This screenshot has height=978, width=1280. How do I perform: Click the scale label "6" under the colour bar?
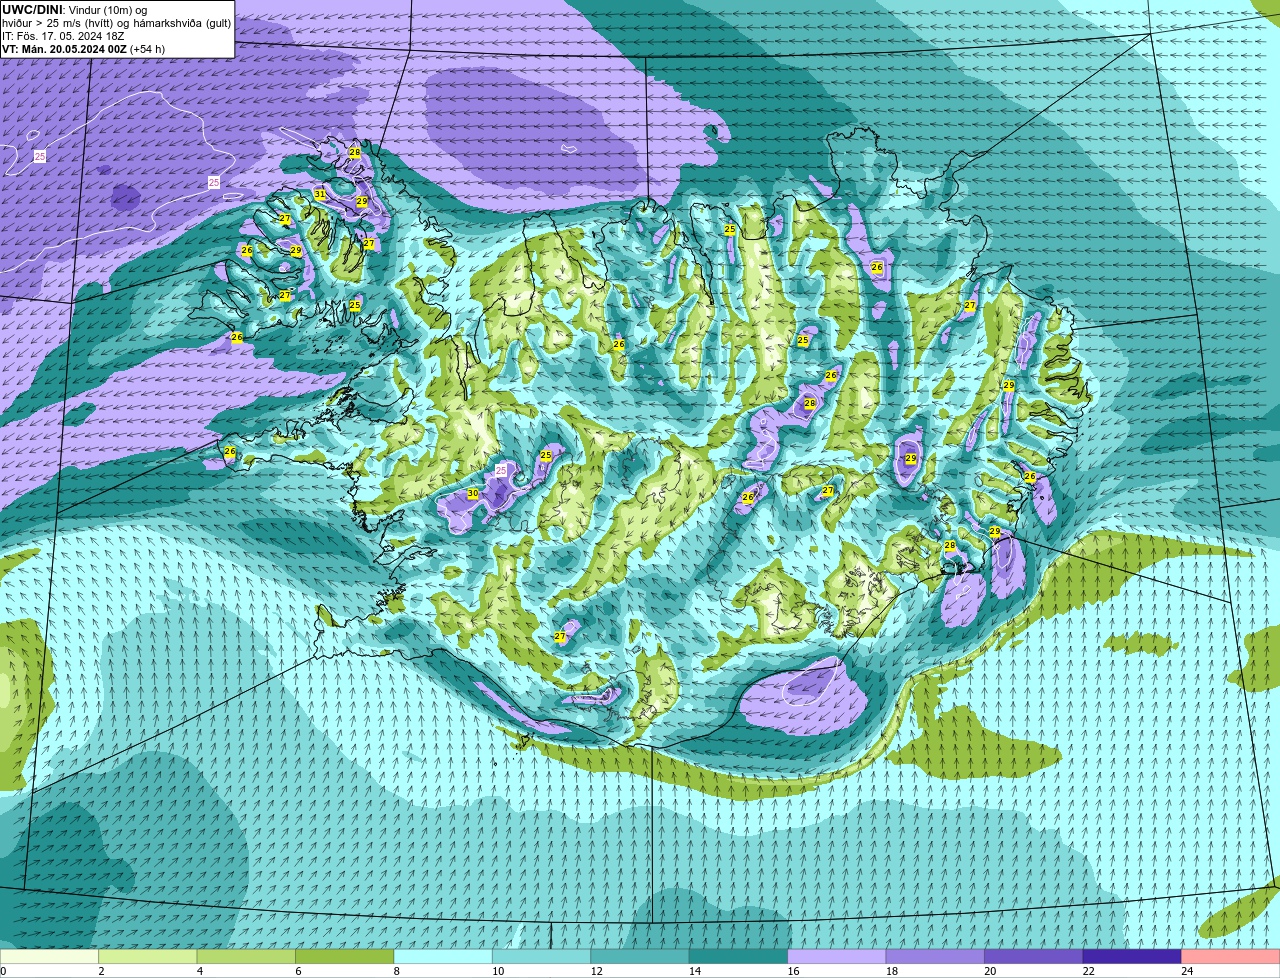point(296,971)
